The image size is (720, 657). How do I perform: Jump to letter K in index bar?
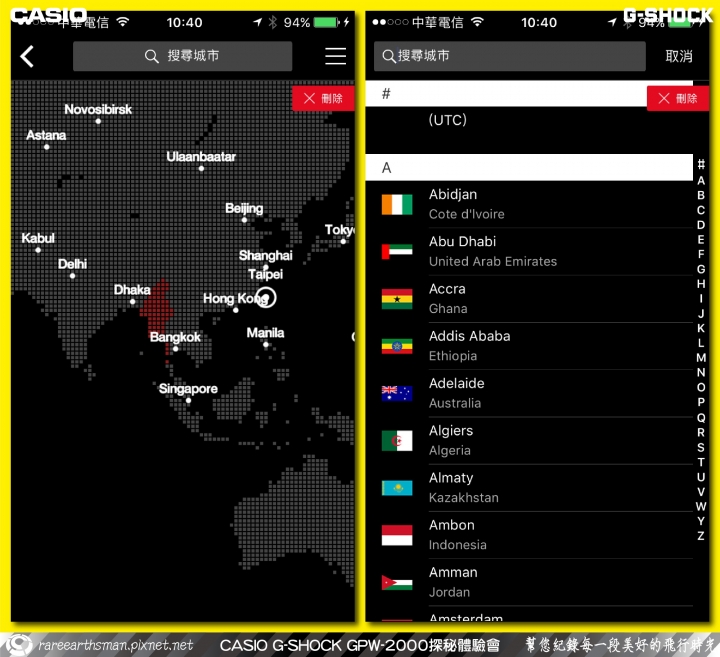[x=701, y=328]
